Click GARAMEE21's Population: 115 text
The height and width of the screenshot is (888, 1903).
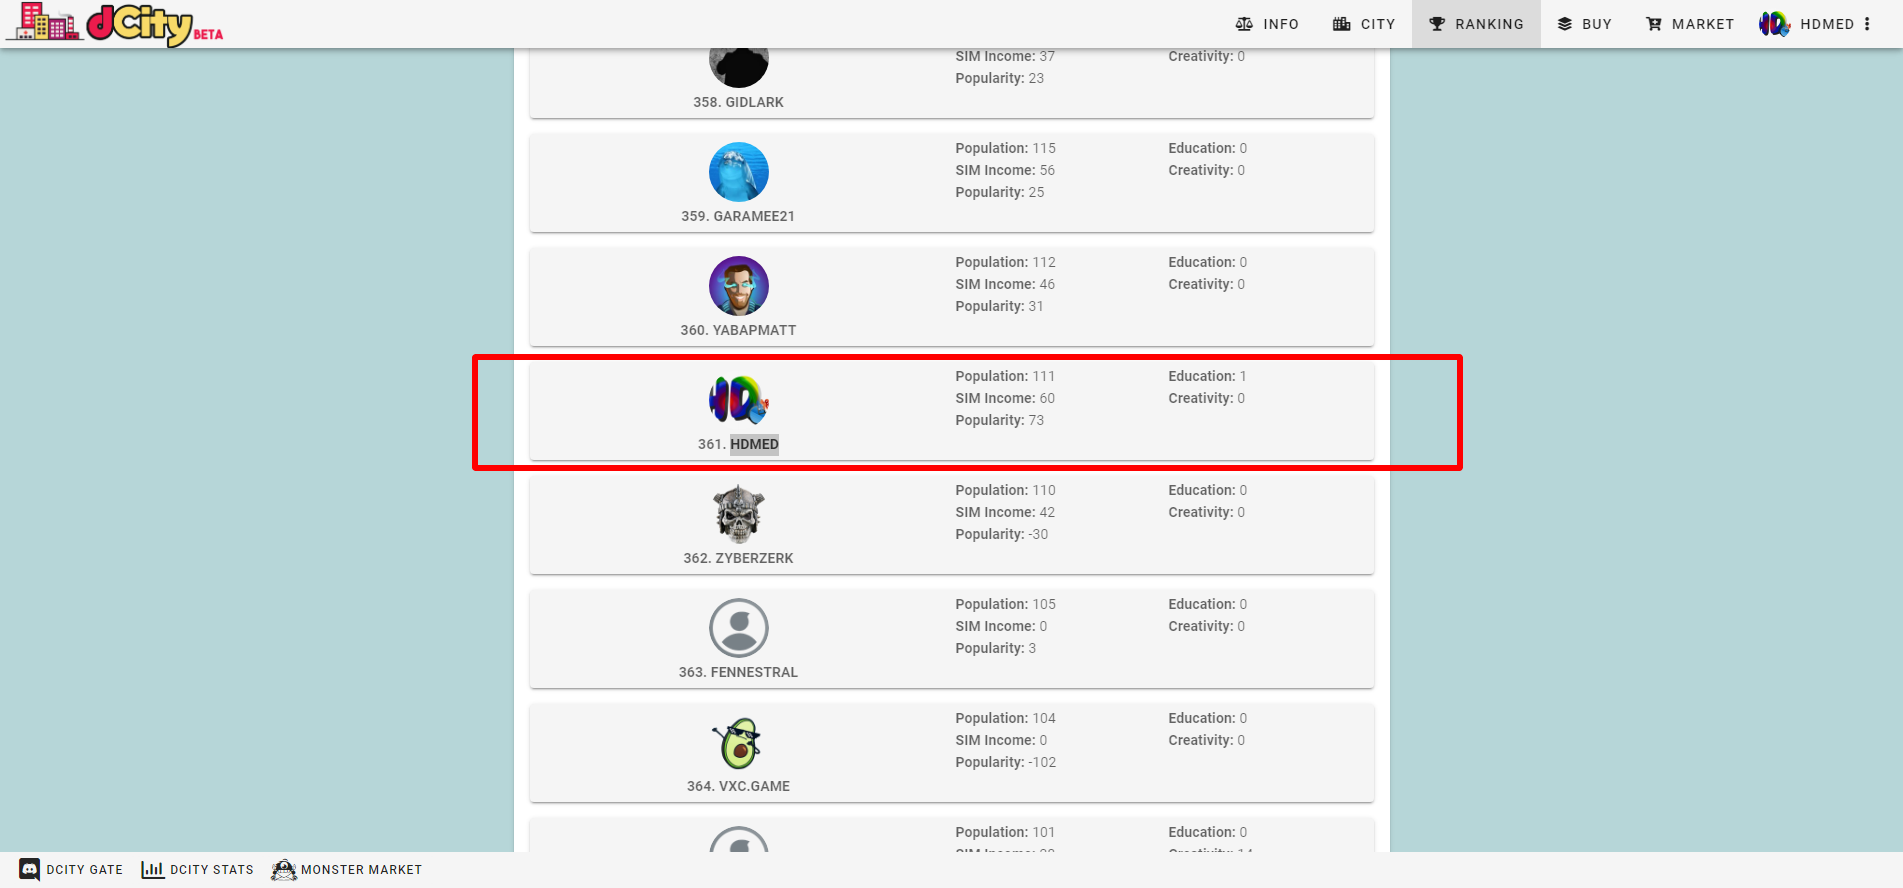[x=1005, y=148]
